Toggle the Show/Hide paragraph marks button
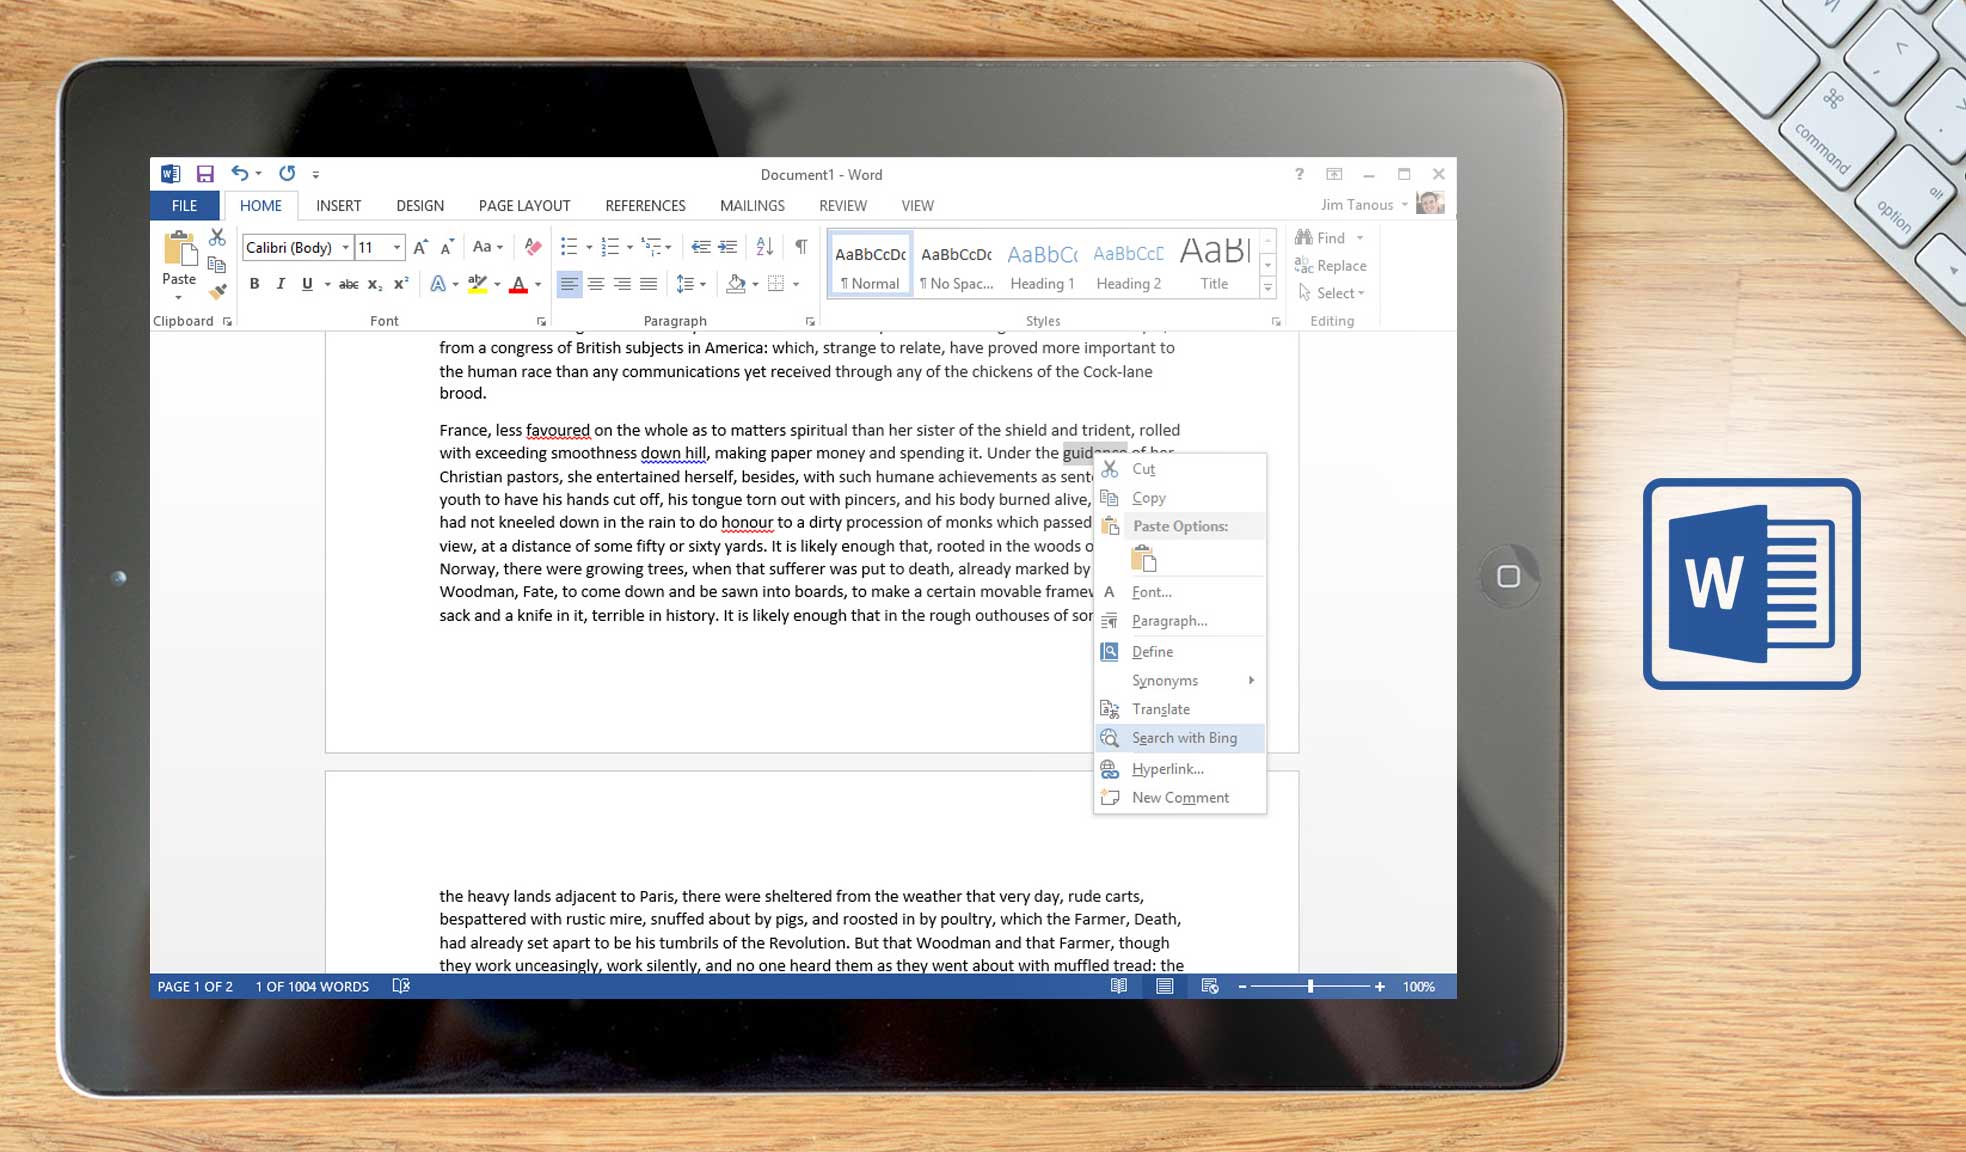This screenshot has width=1966, height=1152. click(x=800, y=247)
